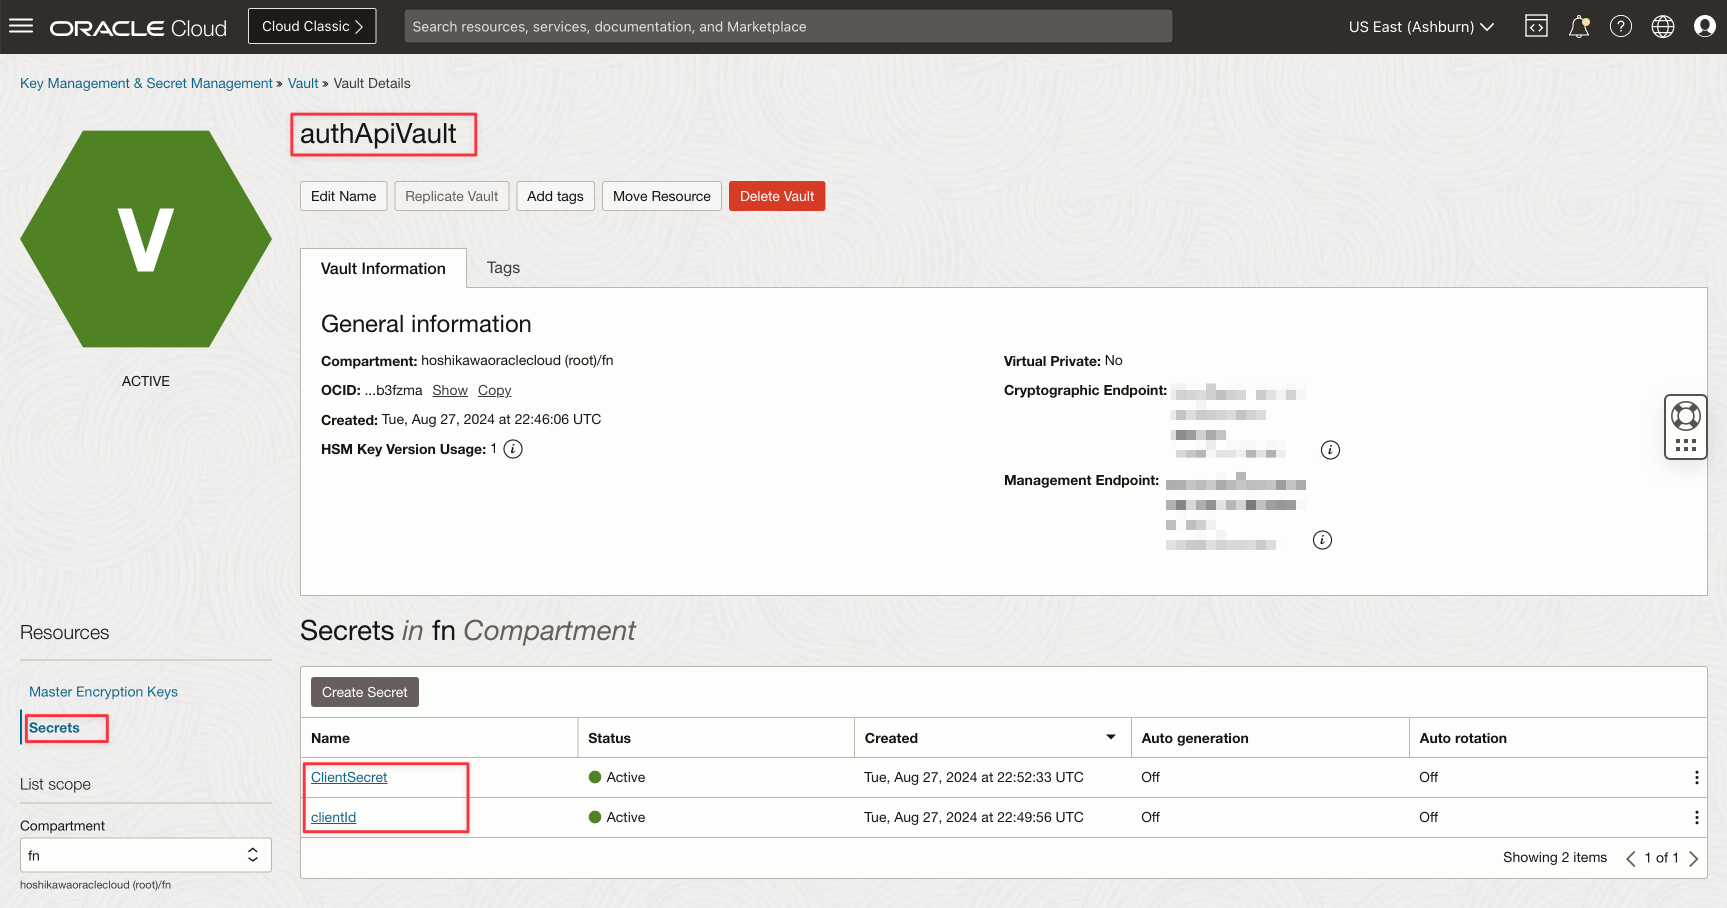Open the language globe icon

coord(1663,27)
